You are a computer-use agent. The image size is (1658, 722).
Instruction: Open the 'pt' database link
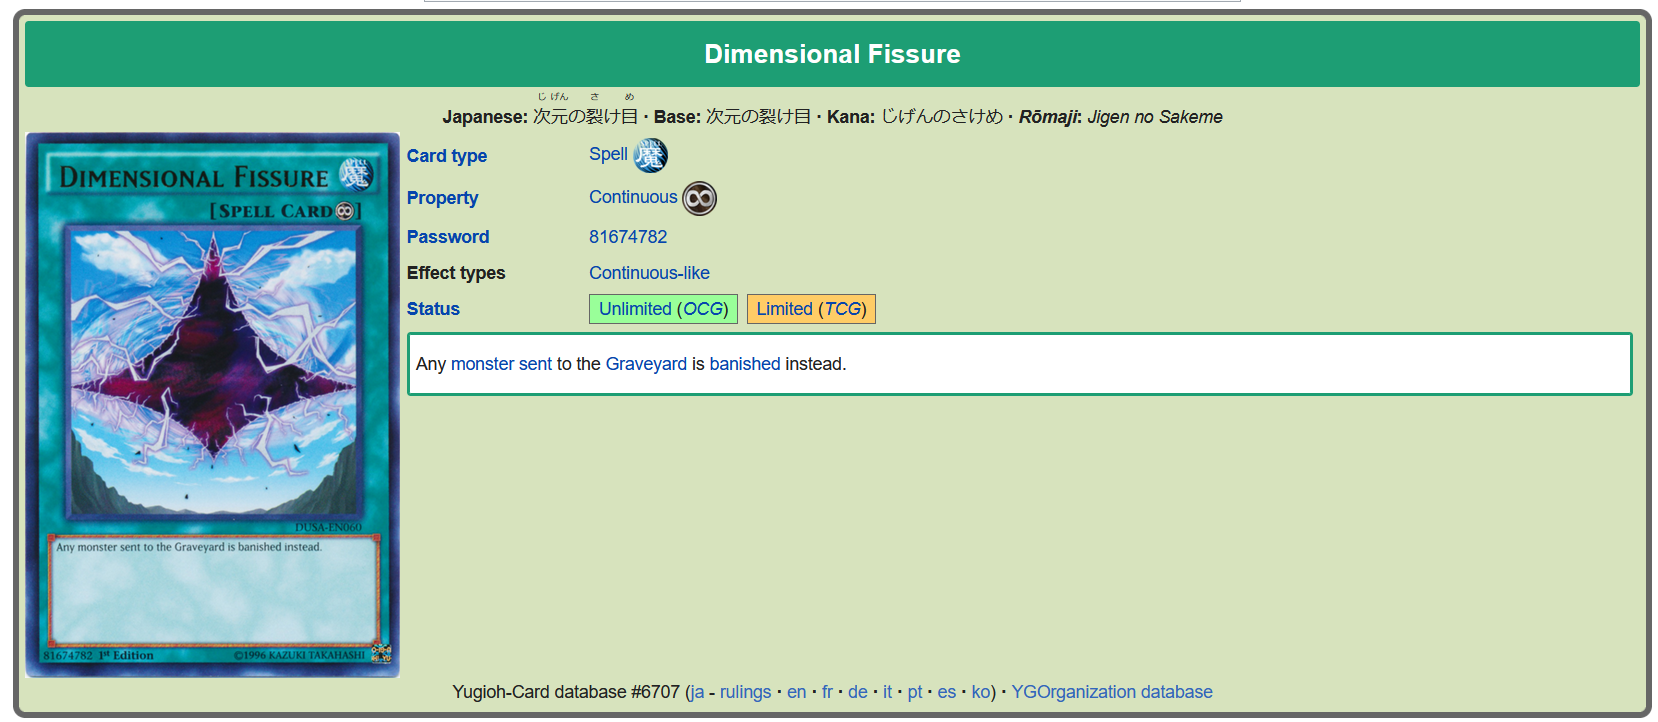[x=915, y=692]
